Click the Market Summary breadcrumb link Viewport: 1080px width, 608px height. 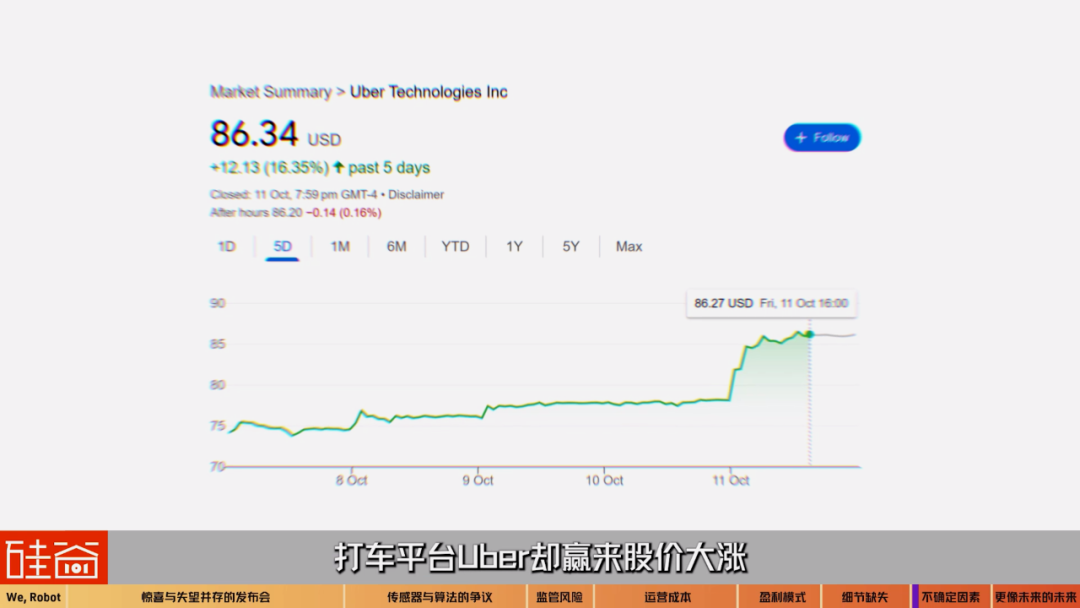click(271, 92)
